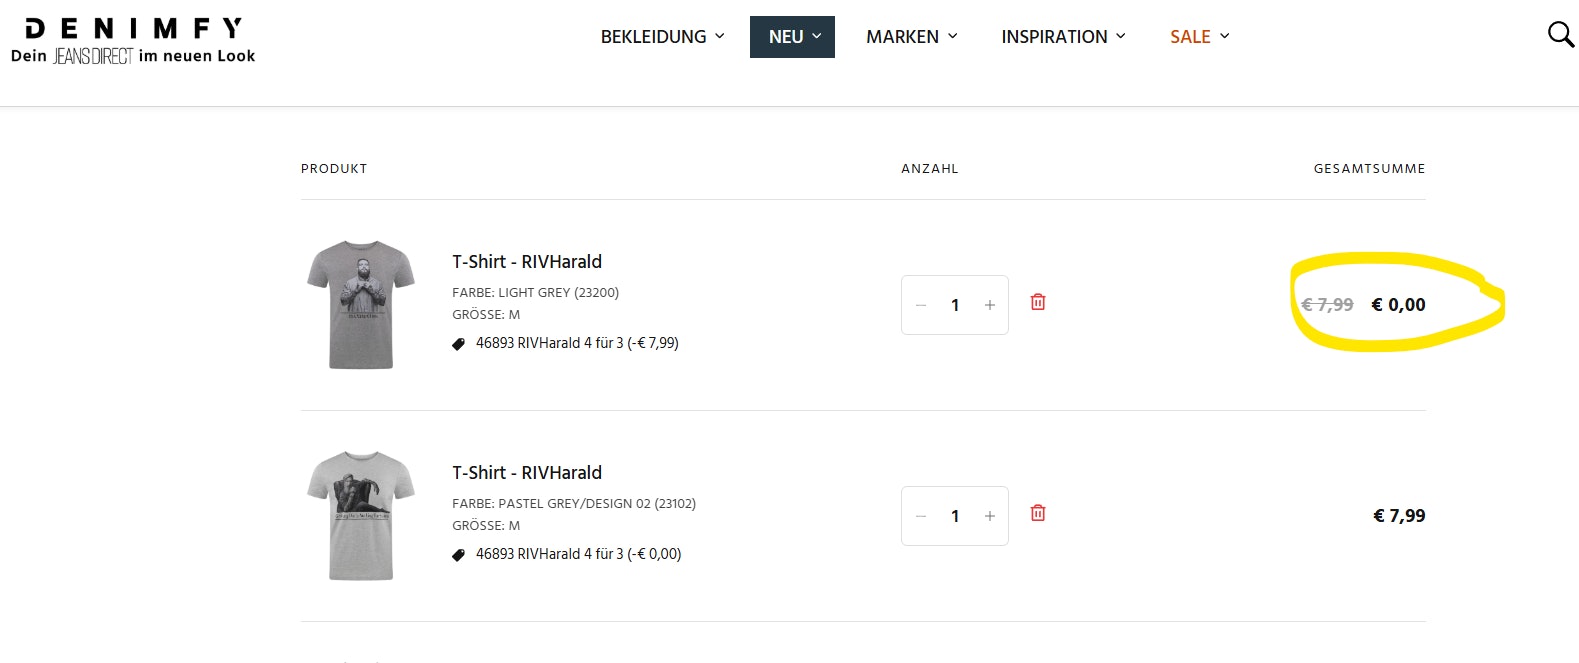Open the SALE menu
The width and height of the screenshot is (1579, 663).
(x=1199, y=37)
